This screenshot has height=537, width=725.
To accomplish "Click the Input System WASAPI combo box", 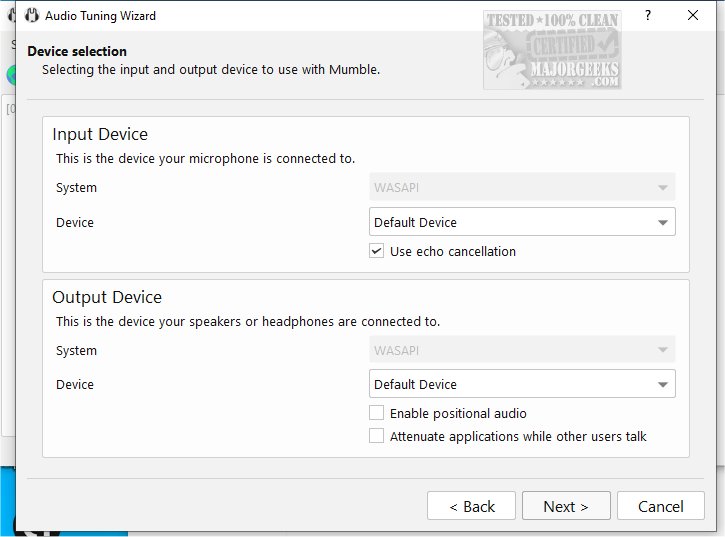I will [x=521, y=187].
